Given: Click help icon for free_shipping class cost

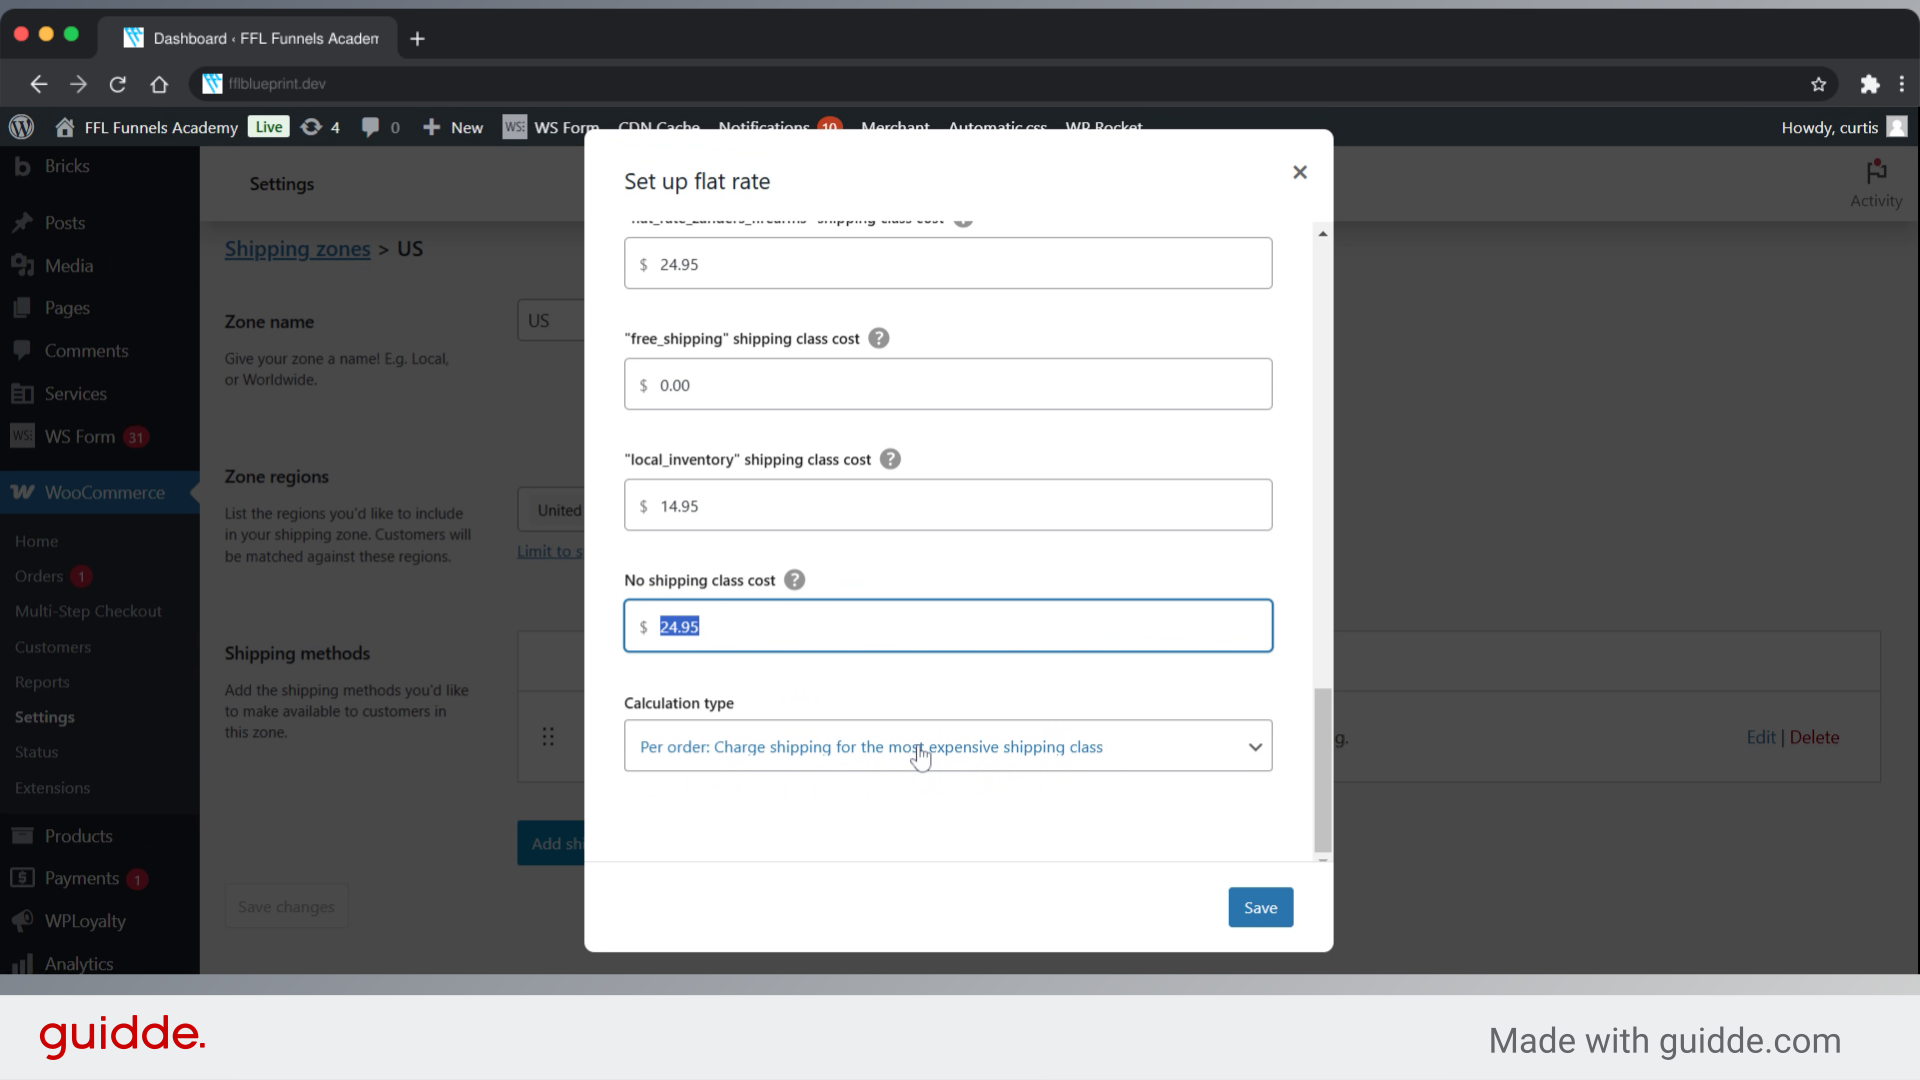Looking at the screenshot, I should (x=879, y=338).
